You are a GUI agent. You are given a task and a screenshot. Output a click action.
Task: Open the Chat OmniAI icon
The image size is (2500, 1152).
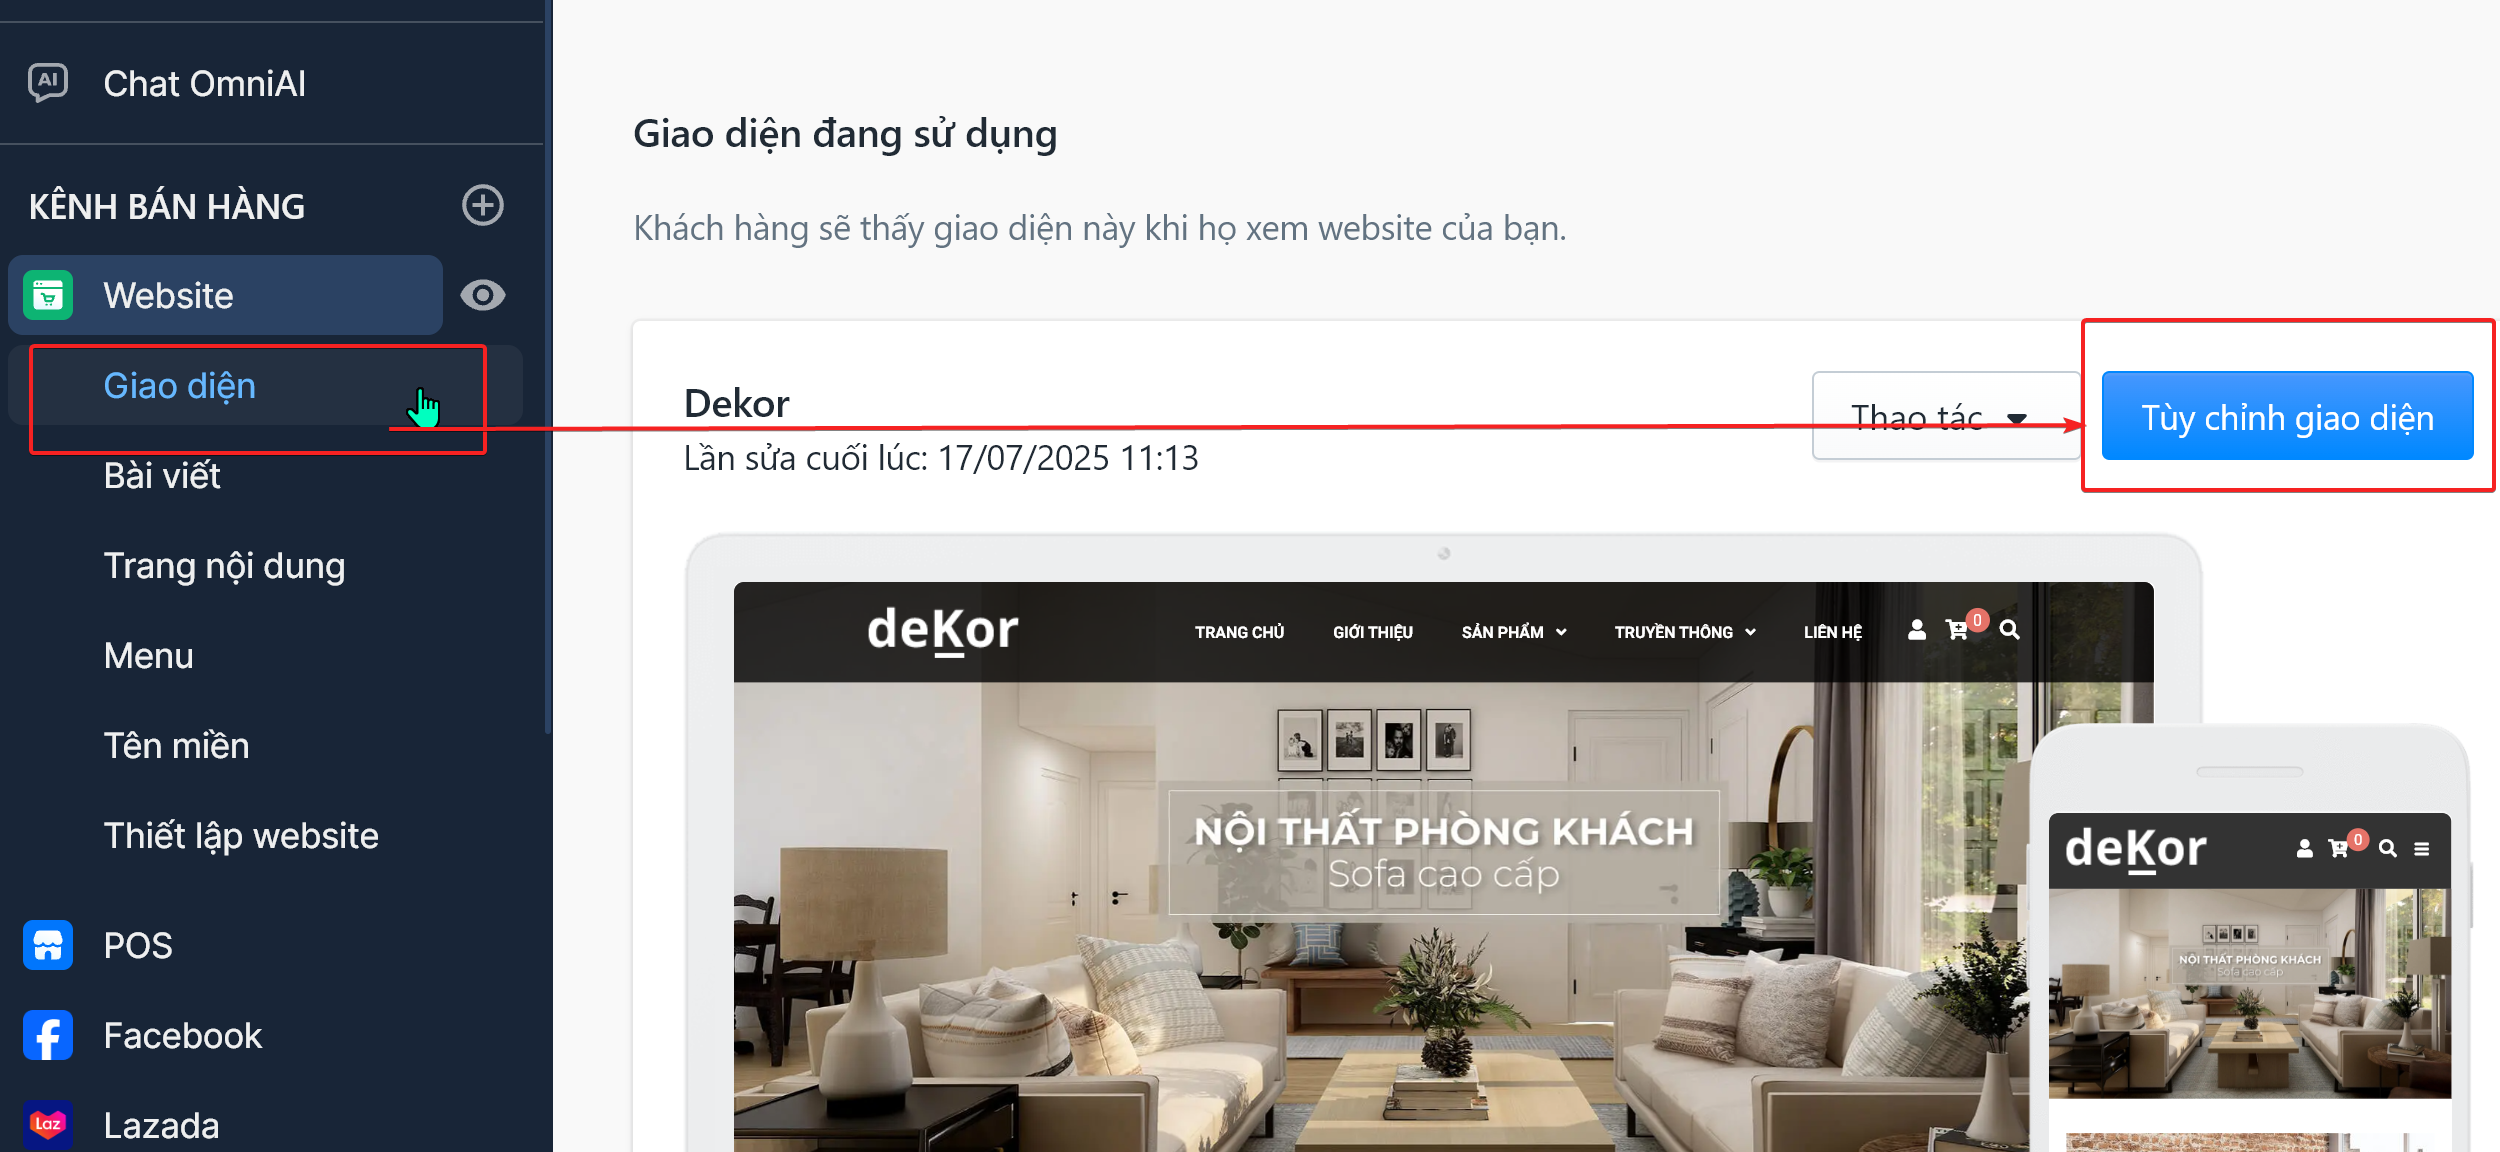tap(48, 83)
